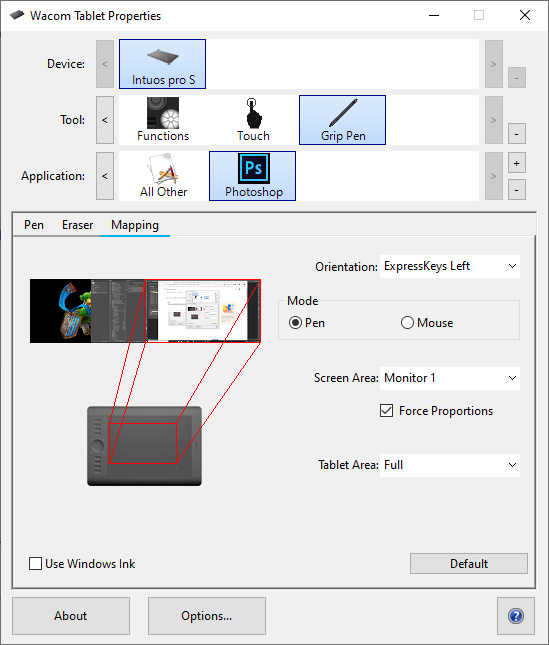Select the Intuos pro S device
Screen dimensions: 549x645
point(162,64)
